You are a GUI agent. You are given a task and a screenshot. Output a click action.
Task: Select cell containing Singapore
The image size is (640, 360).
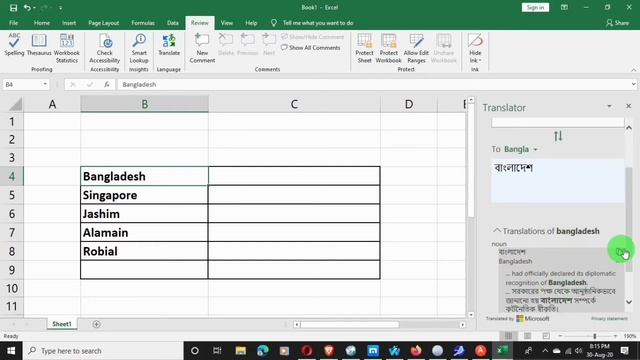click(x=144, y=195)
